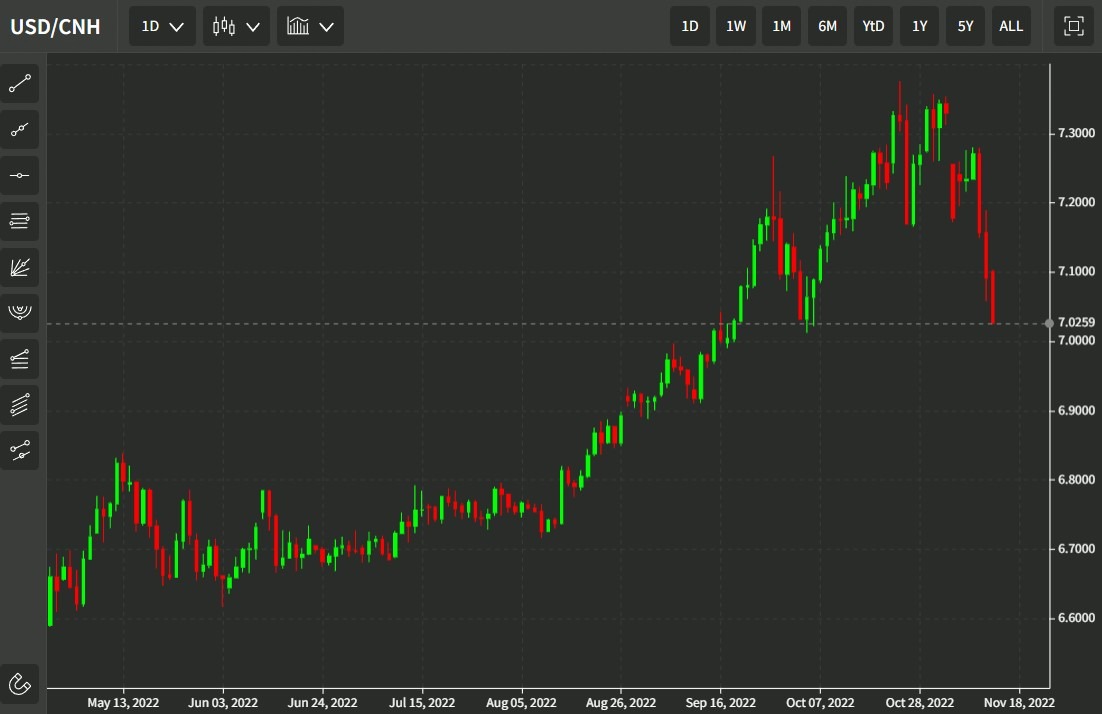Toggle the magnet snap mode

click(x=20, y=684)
